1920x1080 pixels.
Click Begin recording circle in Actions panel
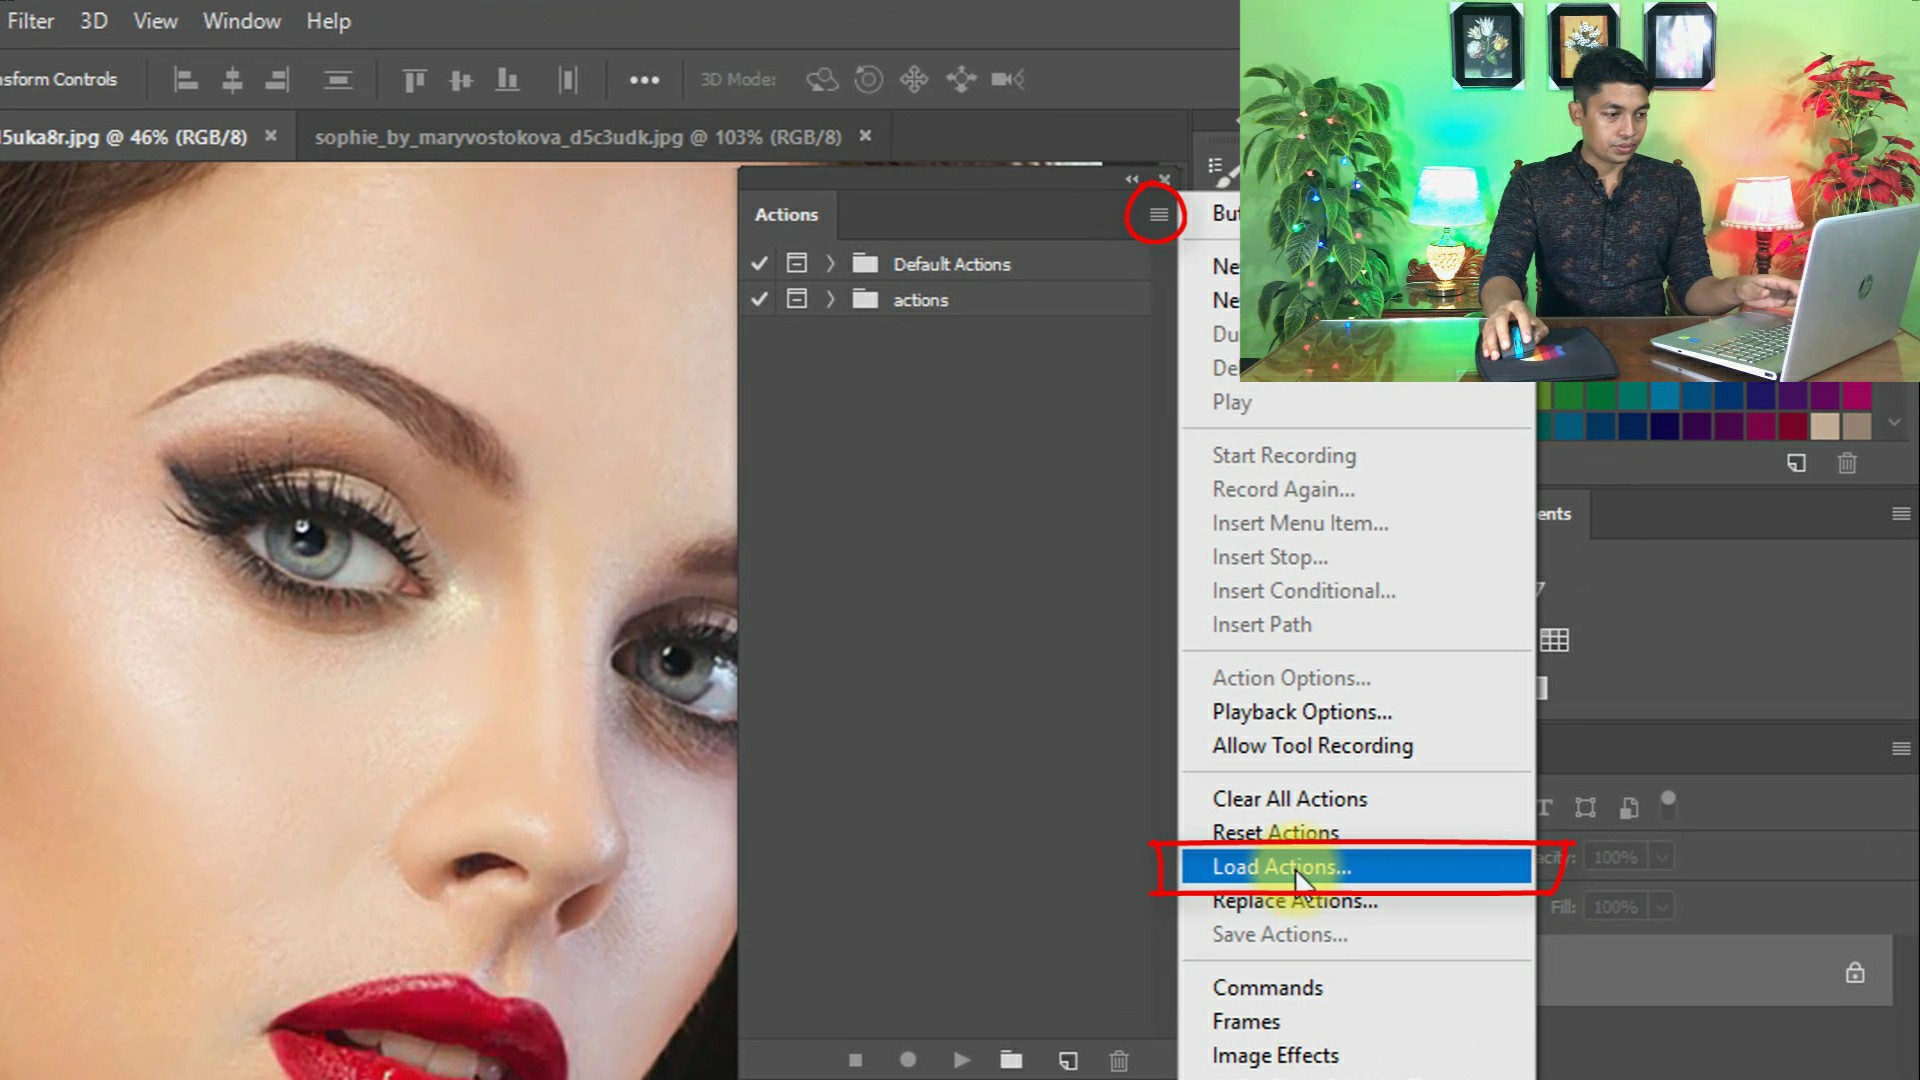pyautogui.click(x=908, y=1059)
